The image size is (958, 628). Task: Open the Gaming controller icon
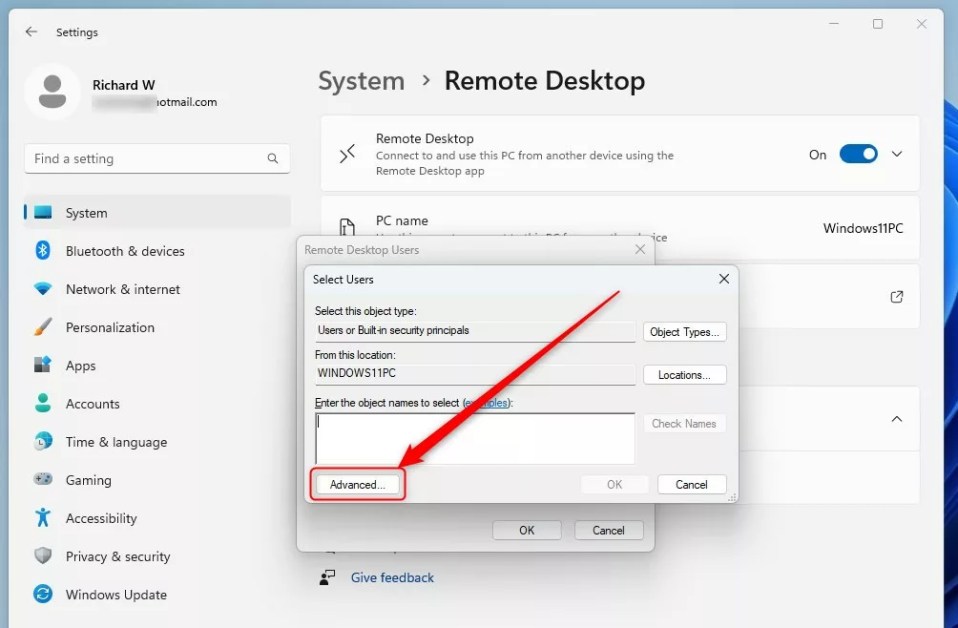pyautogui.click(x=41, y=480)
